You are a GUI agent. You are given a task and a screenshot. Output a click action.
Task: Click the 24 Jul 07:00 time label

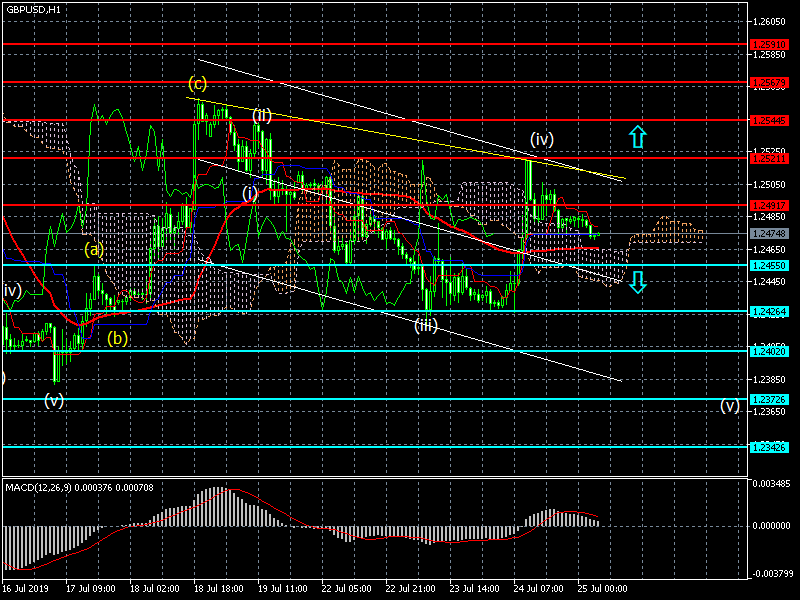[539, 588]
